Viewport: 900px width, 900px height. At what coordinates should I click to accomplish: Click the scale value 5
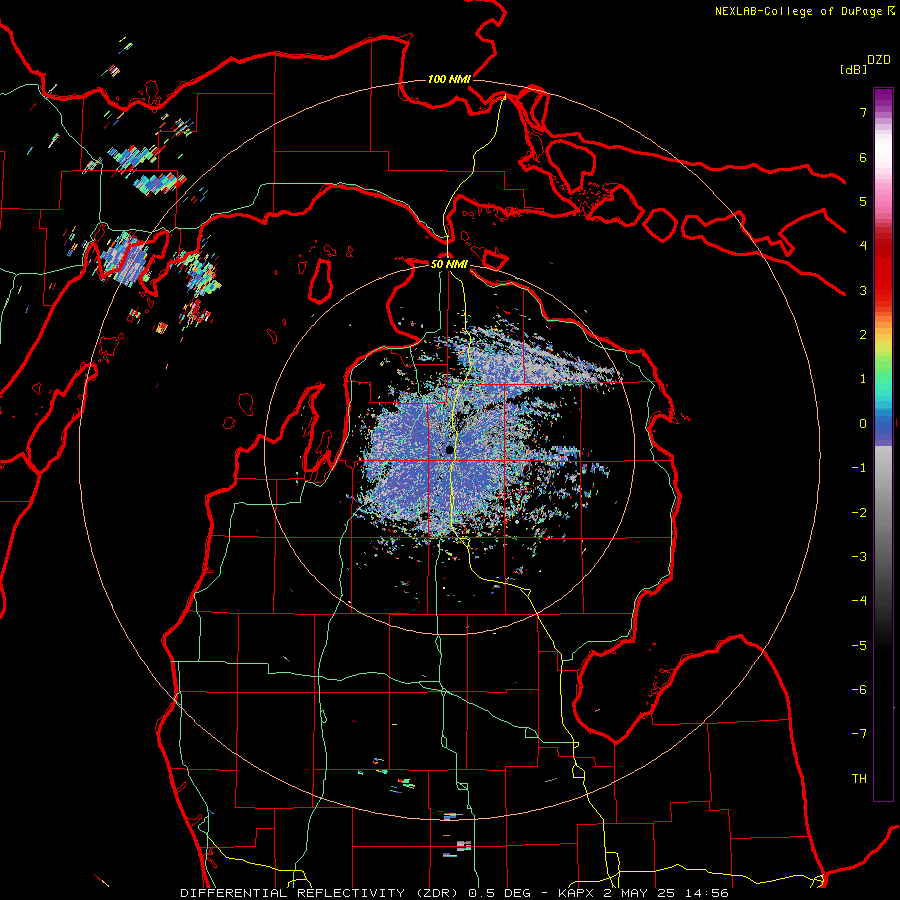[863, 201]
